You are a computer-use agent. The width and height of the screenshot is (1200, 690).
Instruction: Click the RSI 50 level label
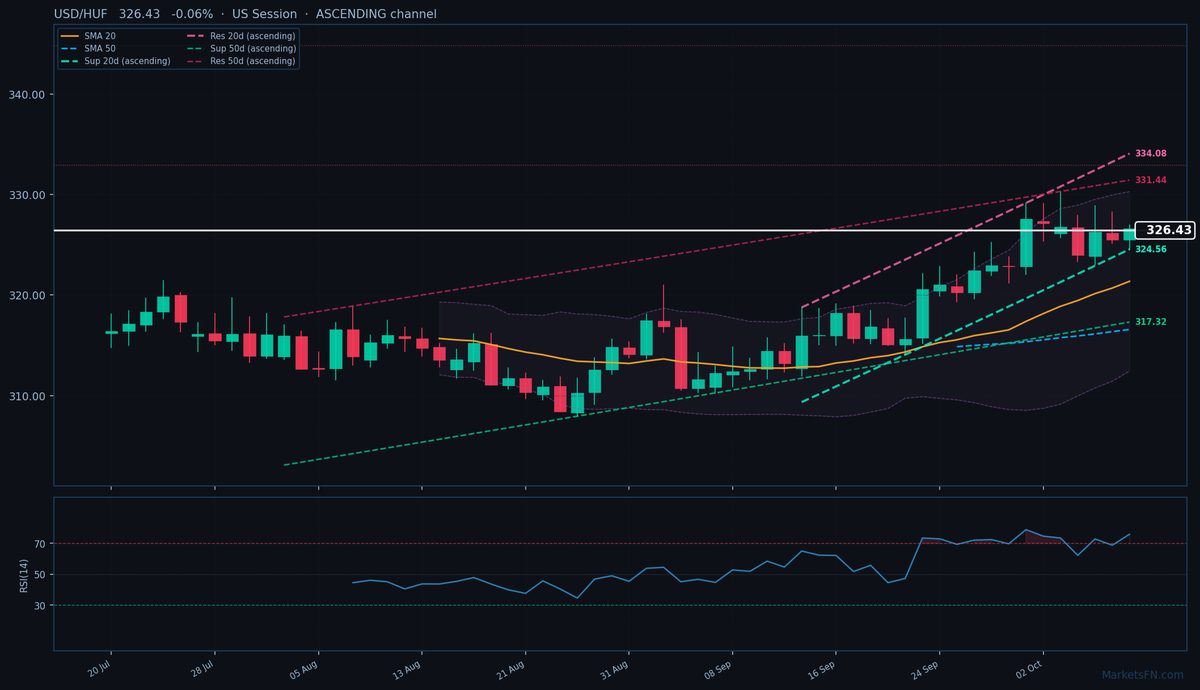tap(41, 575)
